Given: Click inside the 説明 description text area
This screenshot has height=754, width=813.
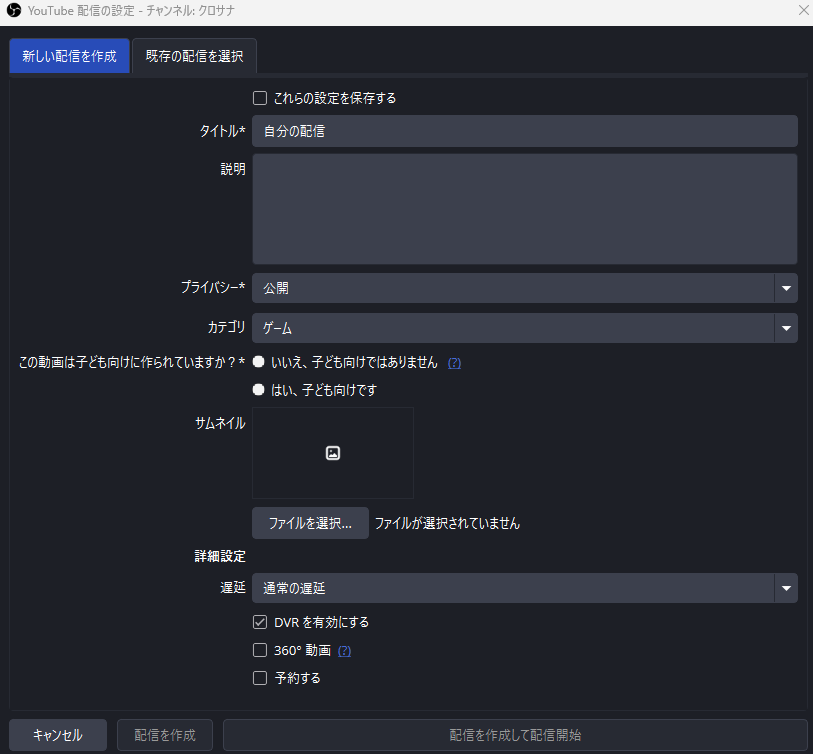Looking at the screenshot, I should tap(525, 209).
